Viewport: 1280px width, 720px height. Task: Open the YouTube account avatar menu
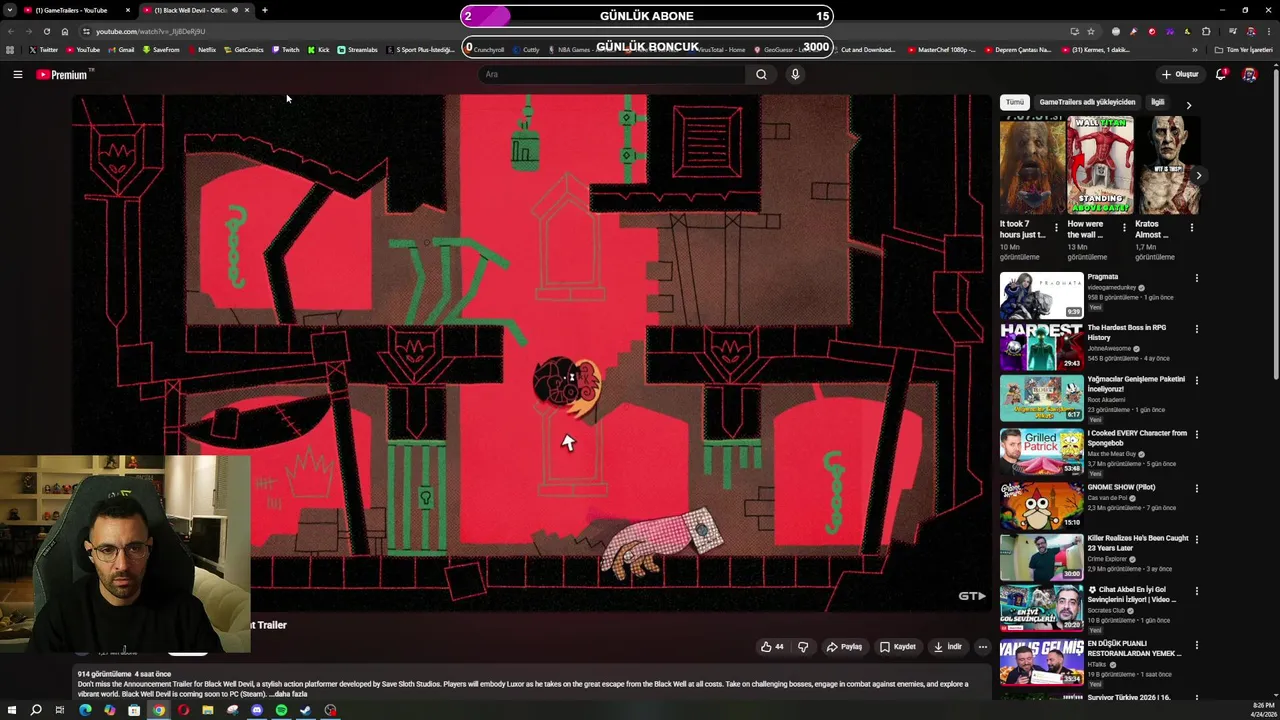pos(1249,74)
